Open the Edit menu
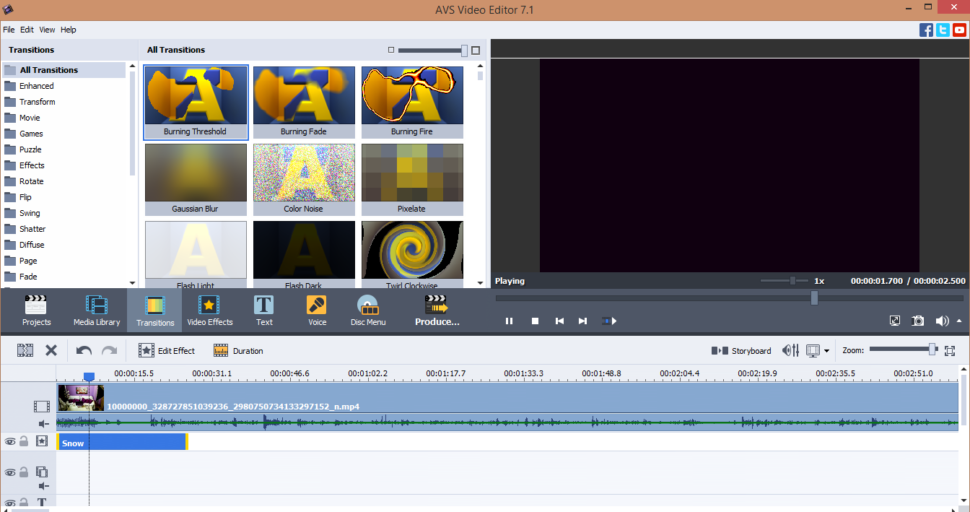The height and width of the screenshot is (512, 970). (27, 30)
